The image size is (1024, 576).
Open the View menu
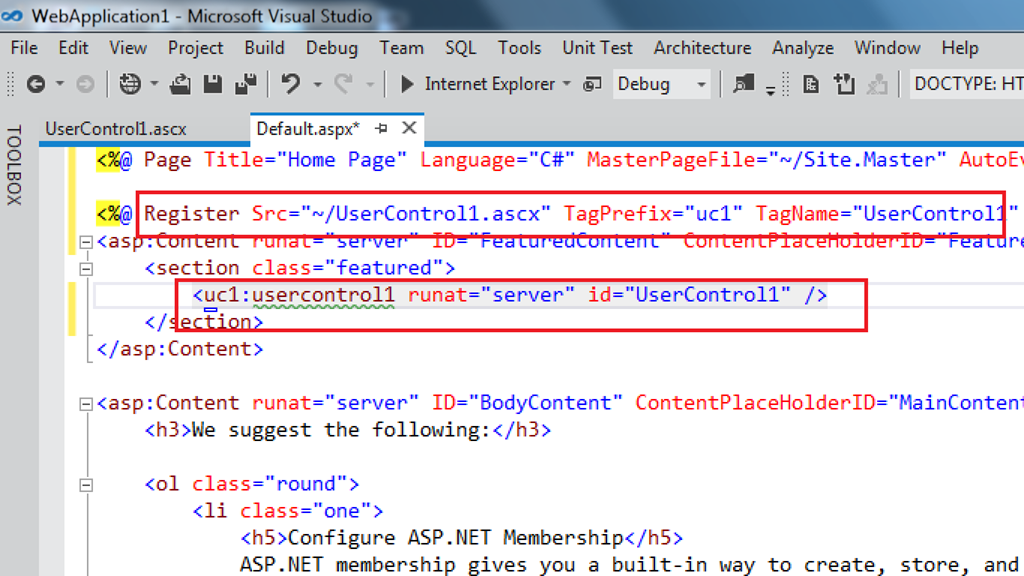(128, 48)
